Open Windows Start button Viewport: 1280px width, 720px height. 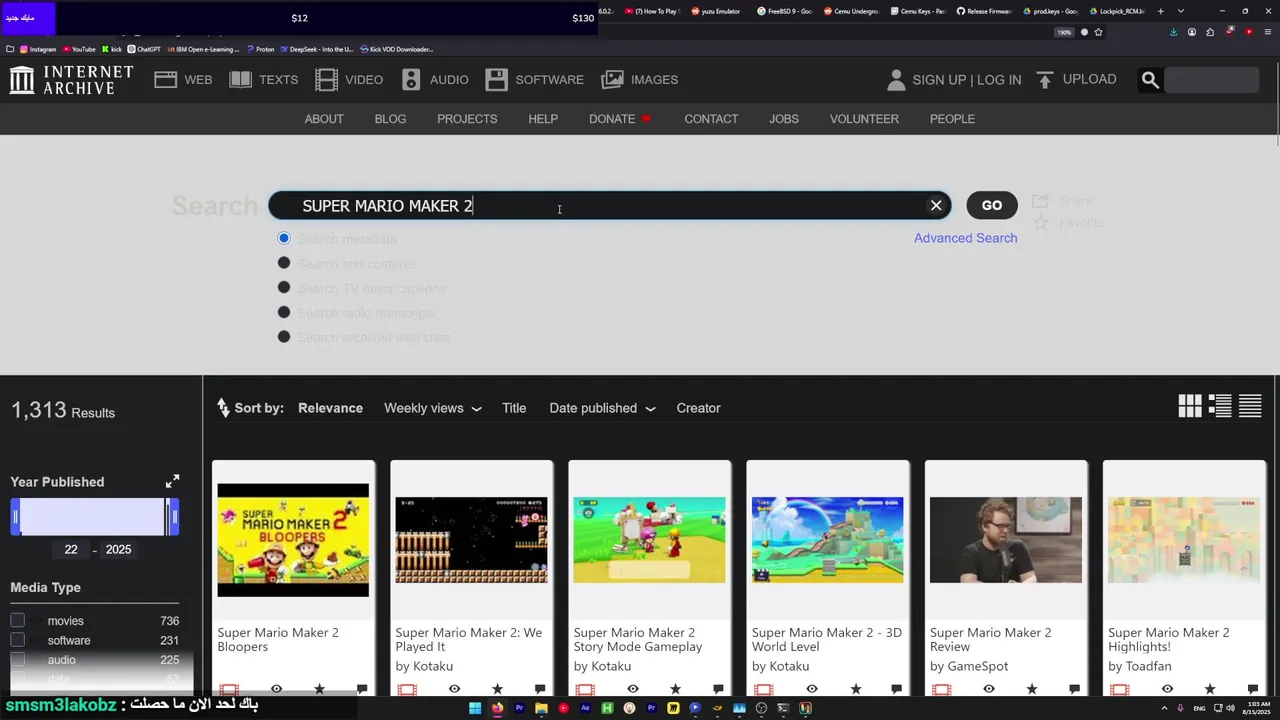point(475,708)
